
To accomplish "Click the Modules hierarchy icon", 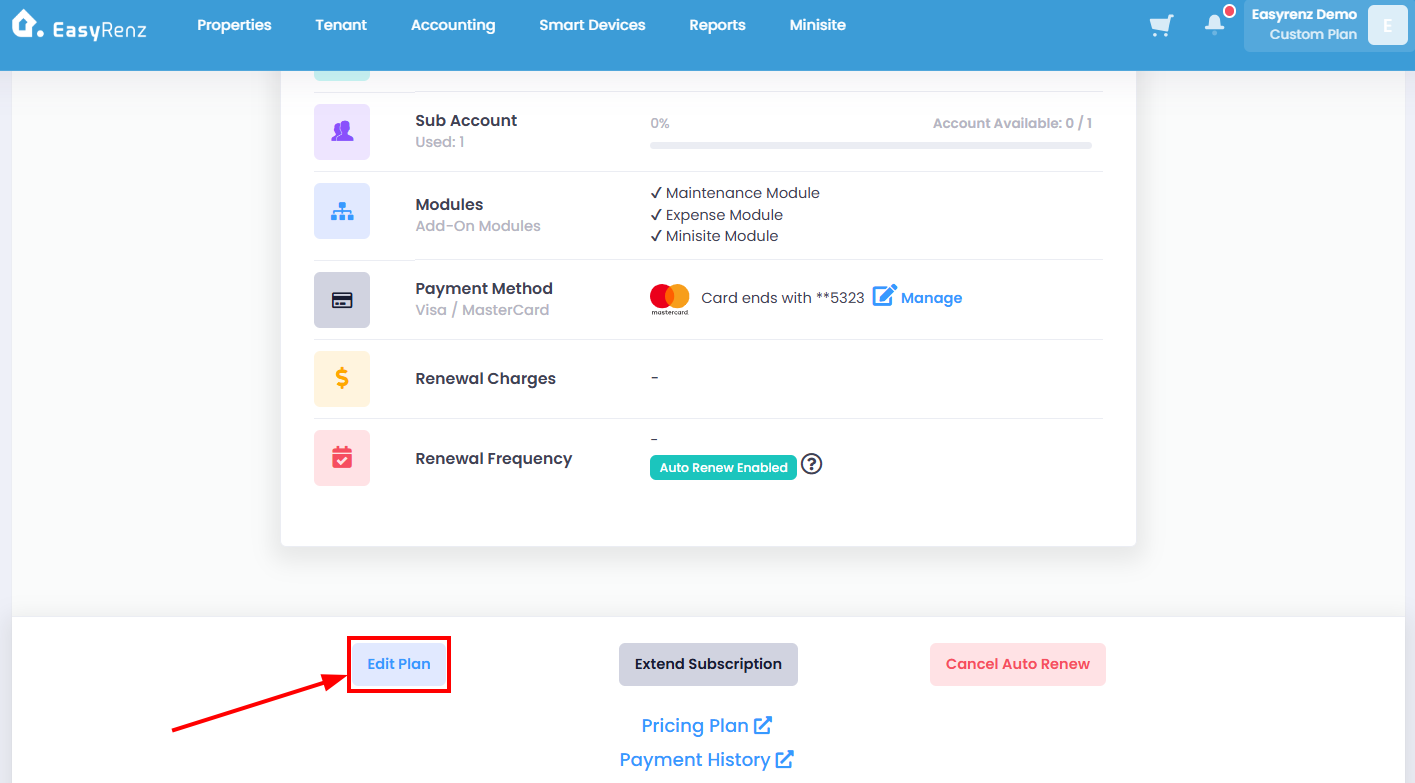I will click(x=342, y=211).
